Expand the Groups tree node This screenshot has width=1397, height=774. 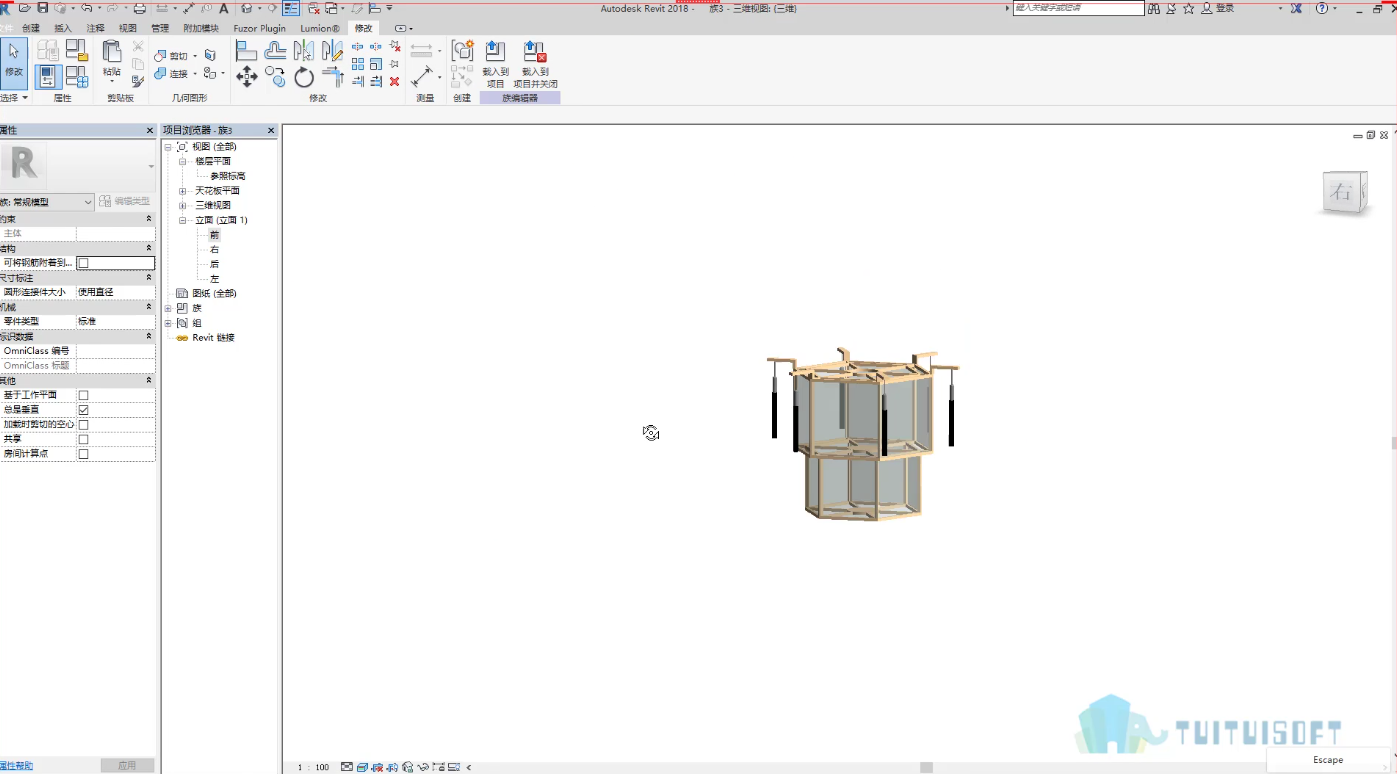[168, 323]
